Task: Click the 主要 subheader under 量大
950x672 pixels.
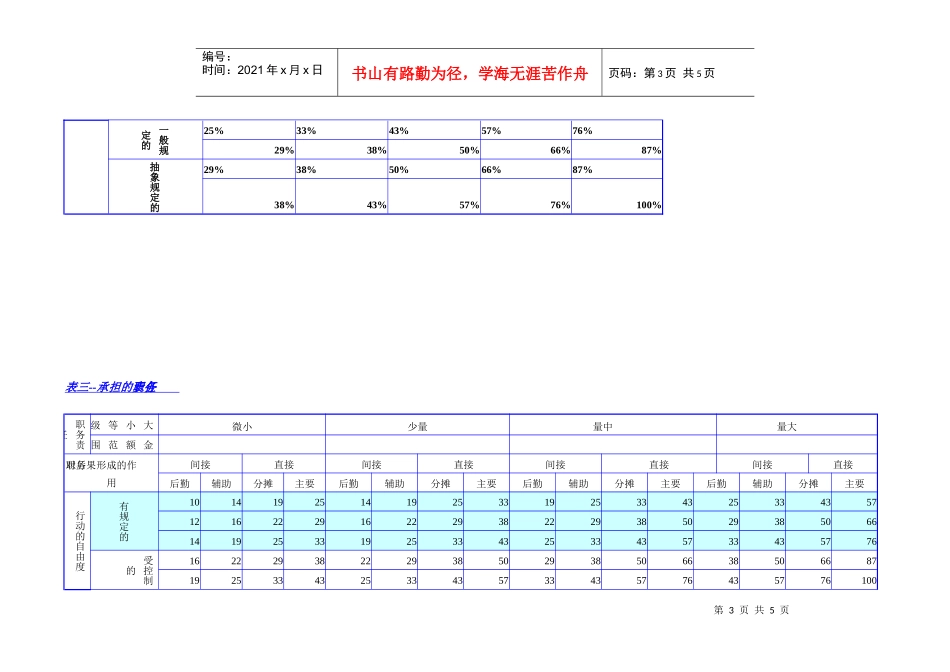Action: pyautogui.click(x=854, y=484)
